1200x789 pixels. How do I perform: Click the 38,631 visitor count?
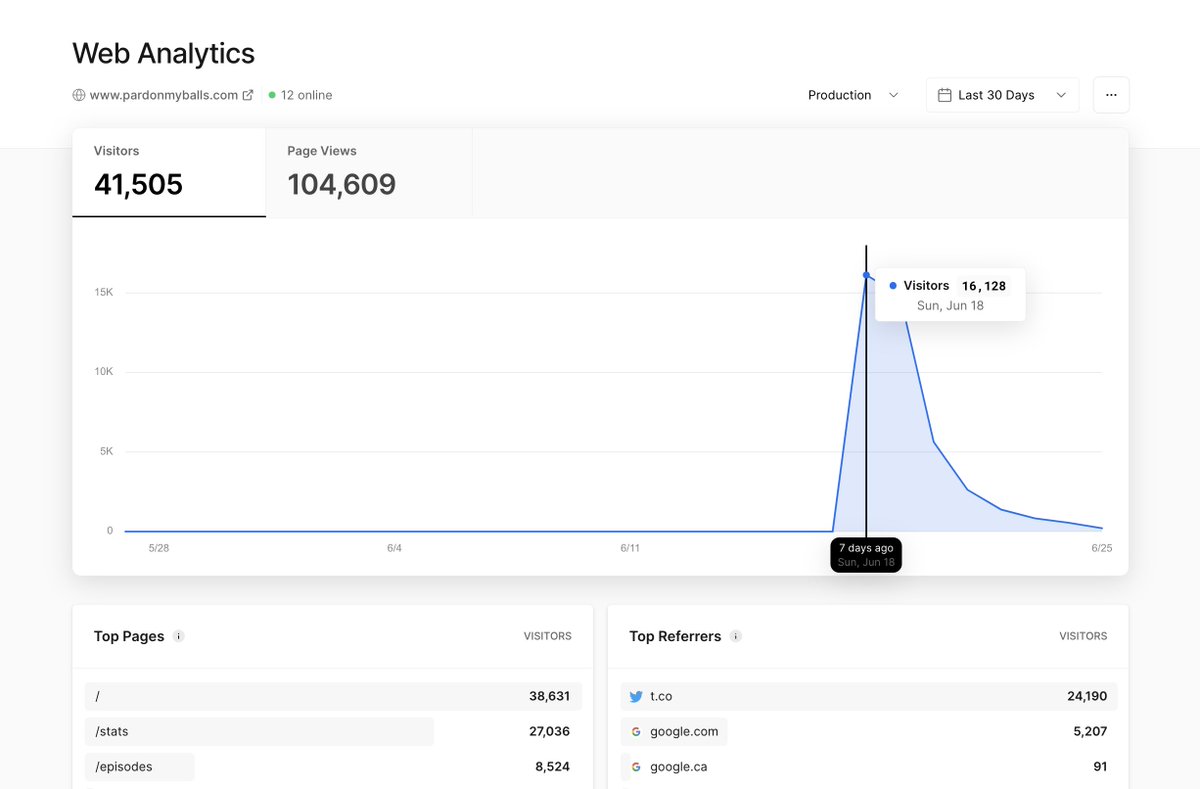[550, 696]
